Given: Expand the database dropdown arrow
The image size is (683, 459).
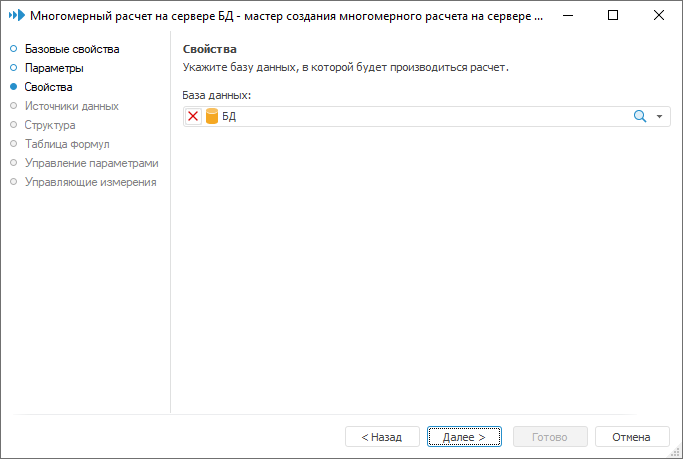Looking at the screenshot, I should pyautogui.click(x=660, y=117).
